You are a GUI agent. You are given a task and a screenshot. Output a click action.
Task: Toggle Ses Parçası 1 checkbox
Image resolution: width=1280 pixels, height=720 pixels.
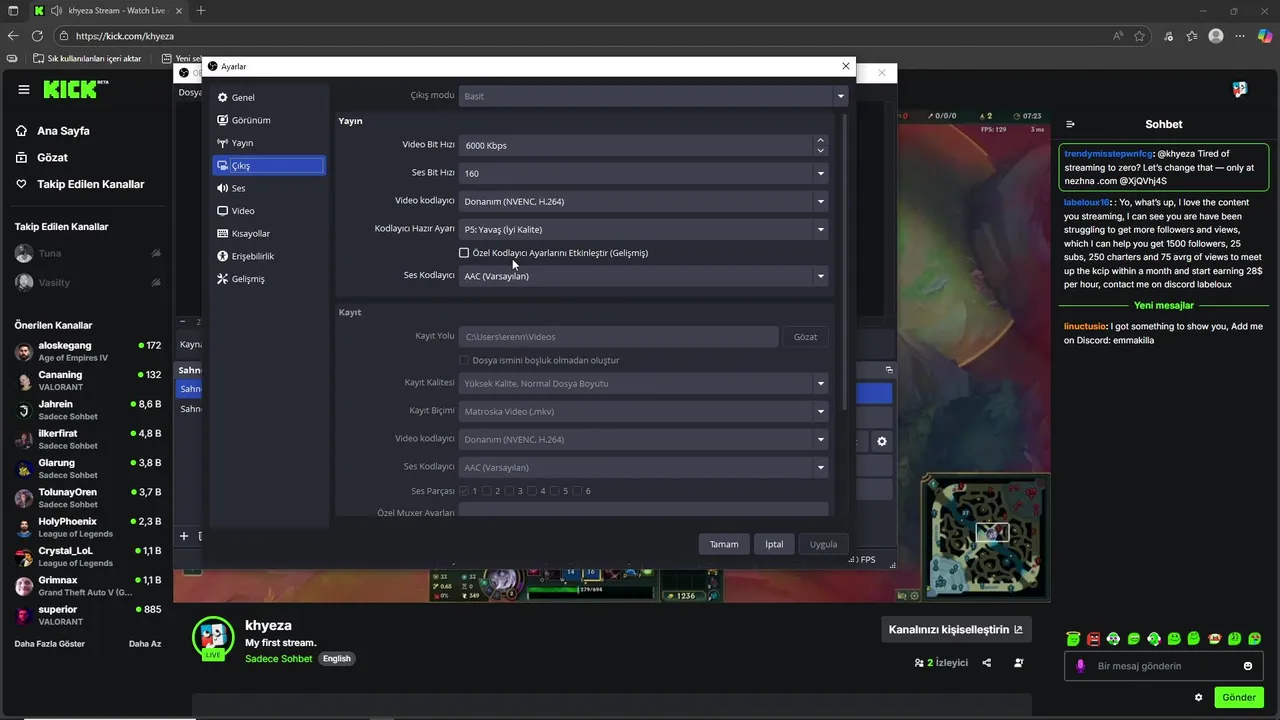464,491
